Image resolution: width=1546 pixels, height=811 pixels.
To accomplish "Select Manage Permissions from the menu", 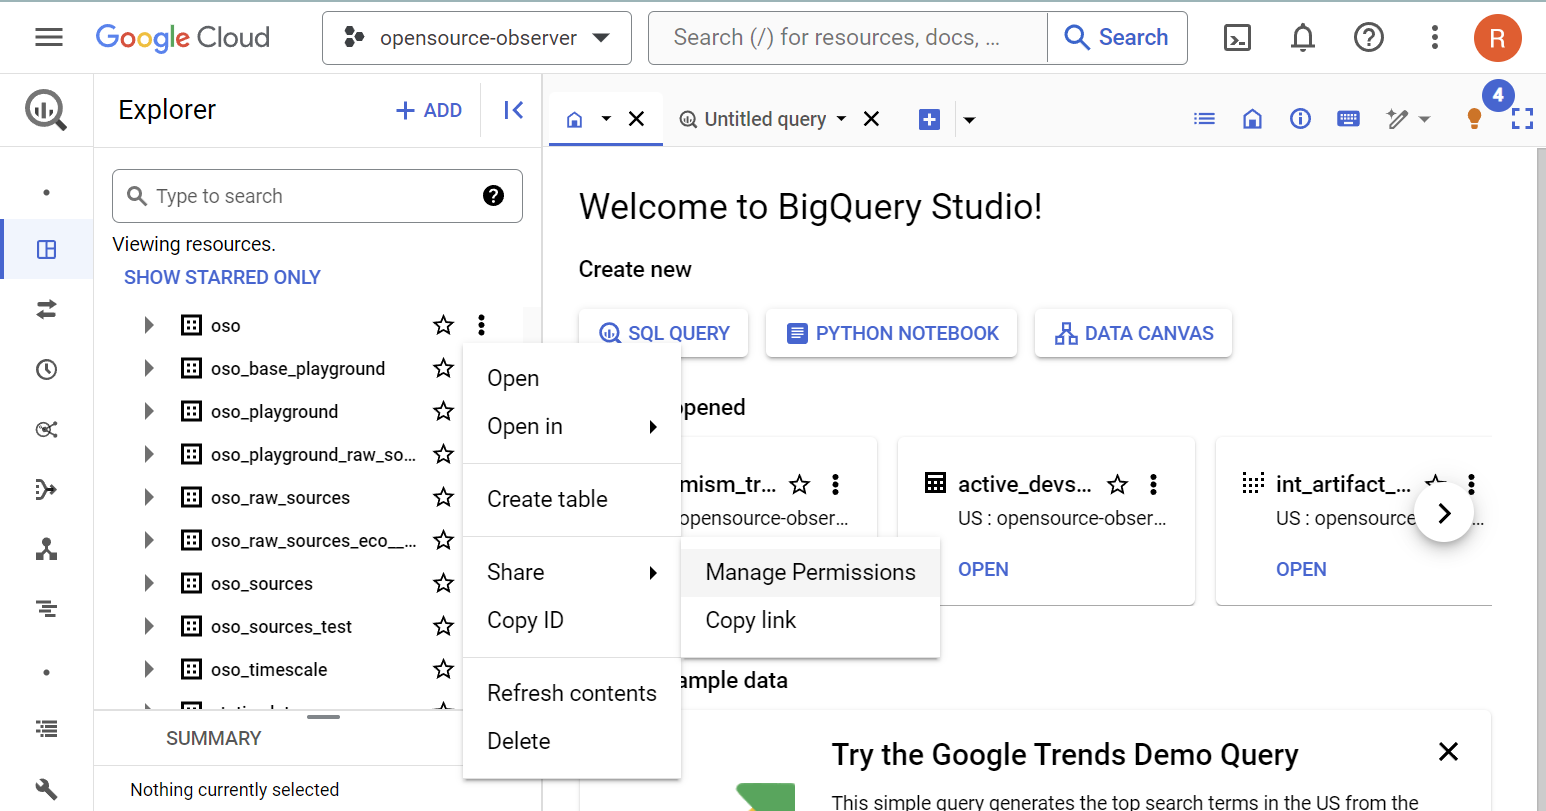I will point(810,571).
